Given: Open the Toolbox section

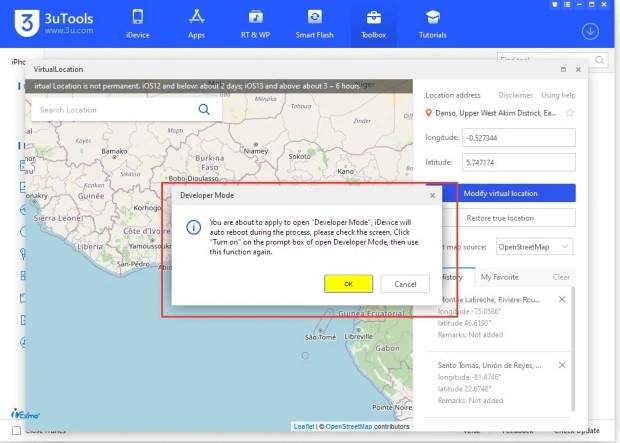Looking at the screenshot, I should pyautogui.click(x=373, y=24).
